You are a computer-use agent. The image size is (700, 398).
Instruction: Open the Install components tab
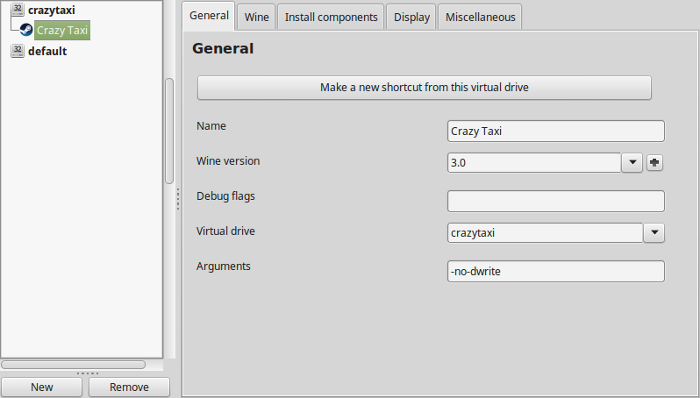(331, 17)
